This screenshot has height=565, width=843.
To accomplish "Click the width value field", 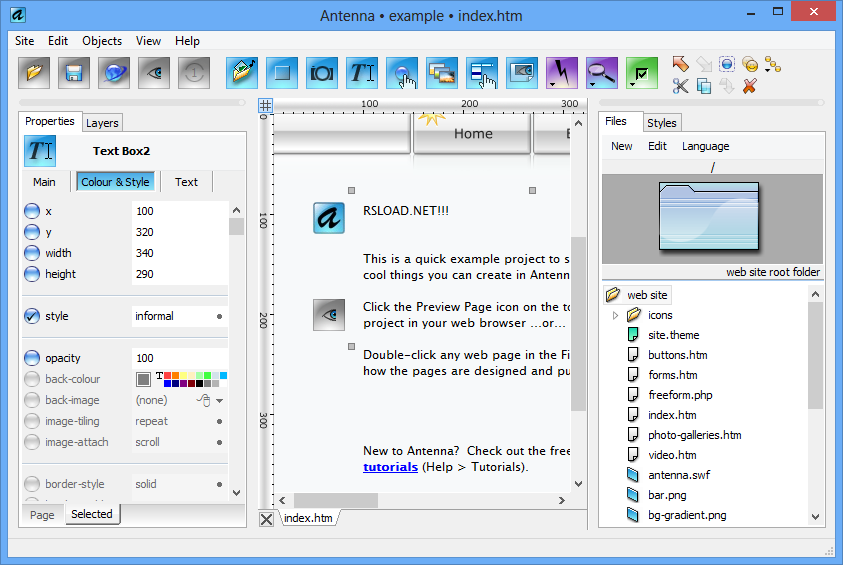I will pos(180,253).
